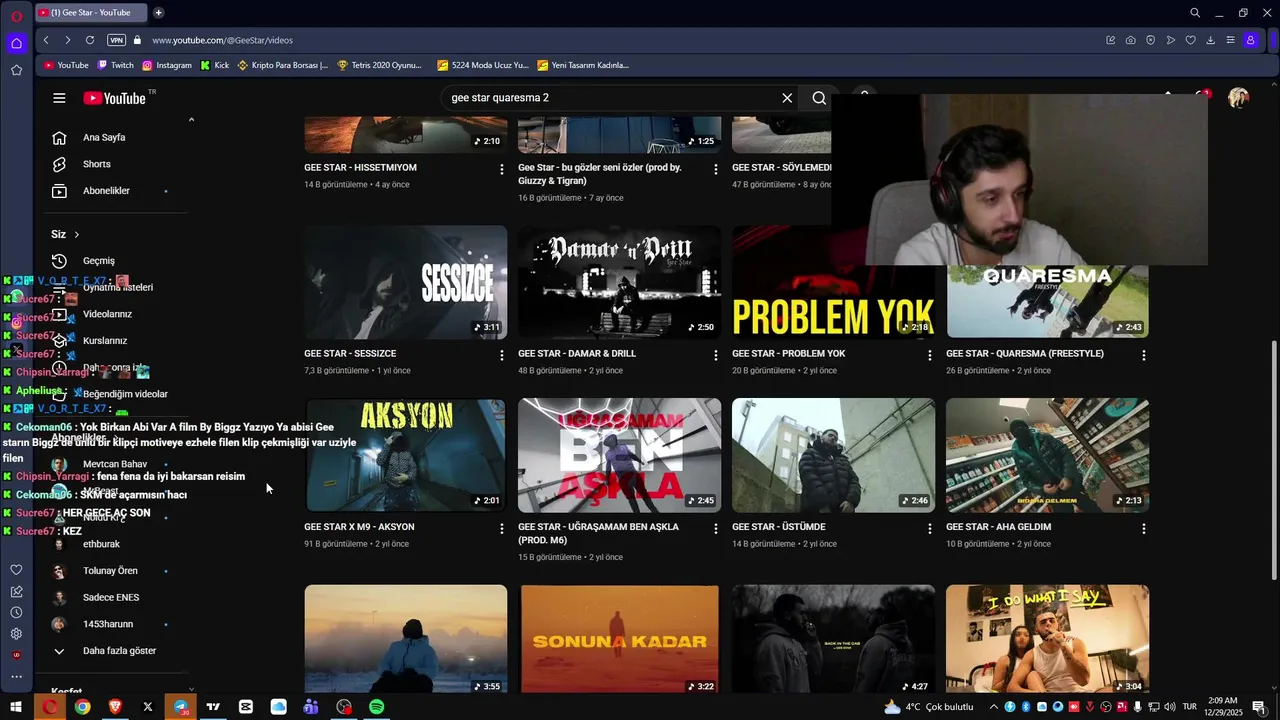The width and height of the screenshot is (1280, 720).
Task: Open Google Chrome from the taskbar
Action: pyautogui.click(x=82, y=707)
